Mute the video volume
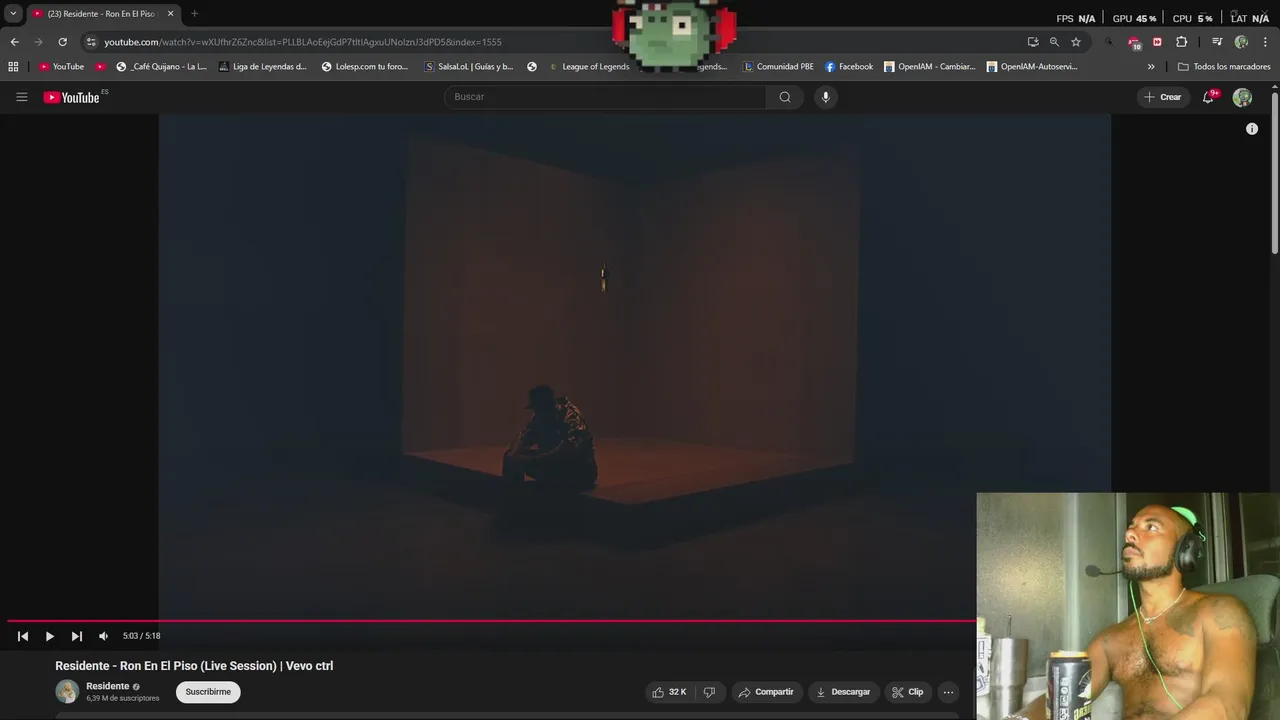 [103, 636]
